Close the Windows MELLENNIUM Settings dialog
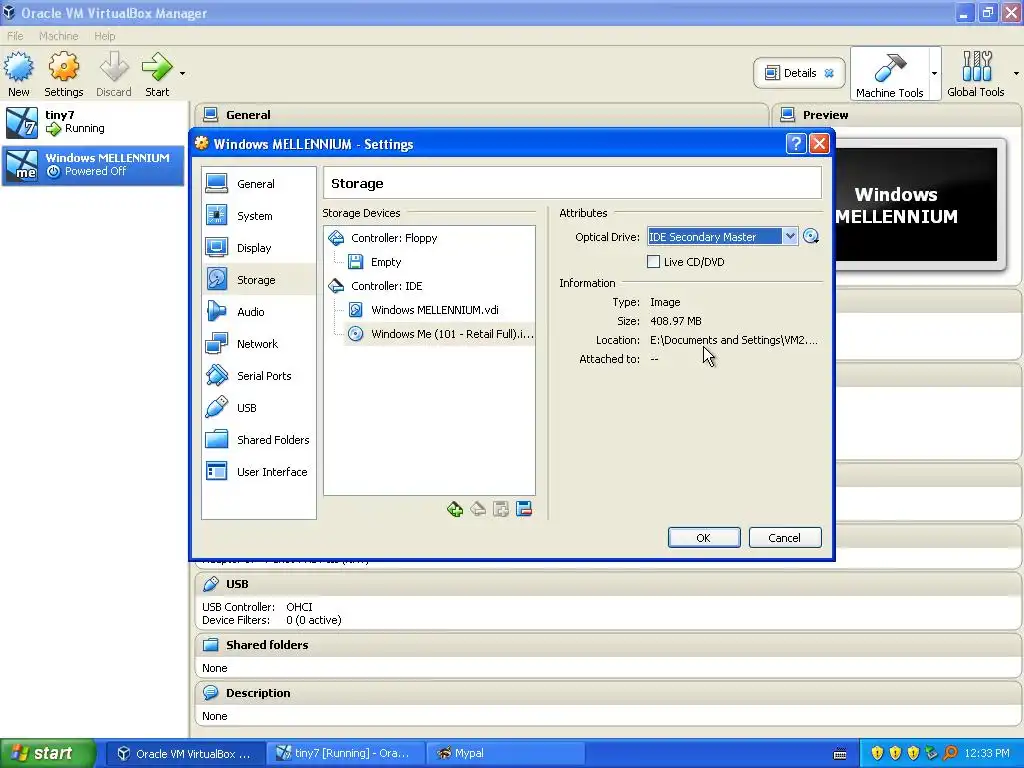This screenshot has height=768, width=1024. 819,144
